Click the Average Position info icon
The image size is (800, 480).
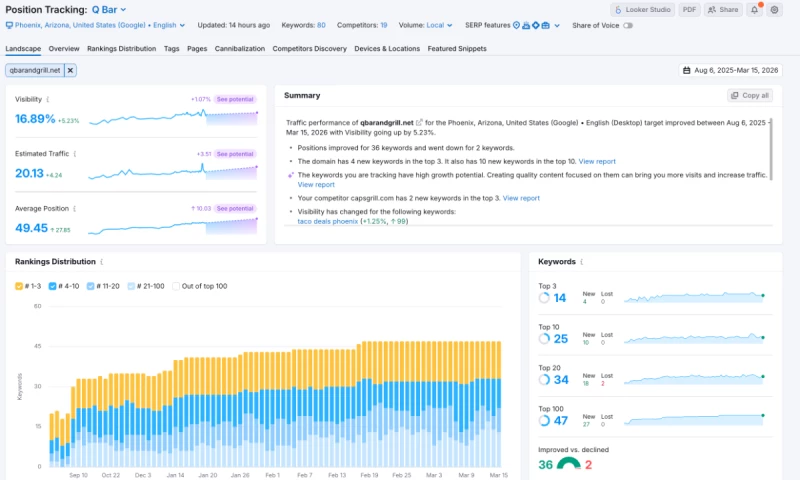[x=74, y=209]
